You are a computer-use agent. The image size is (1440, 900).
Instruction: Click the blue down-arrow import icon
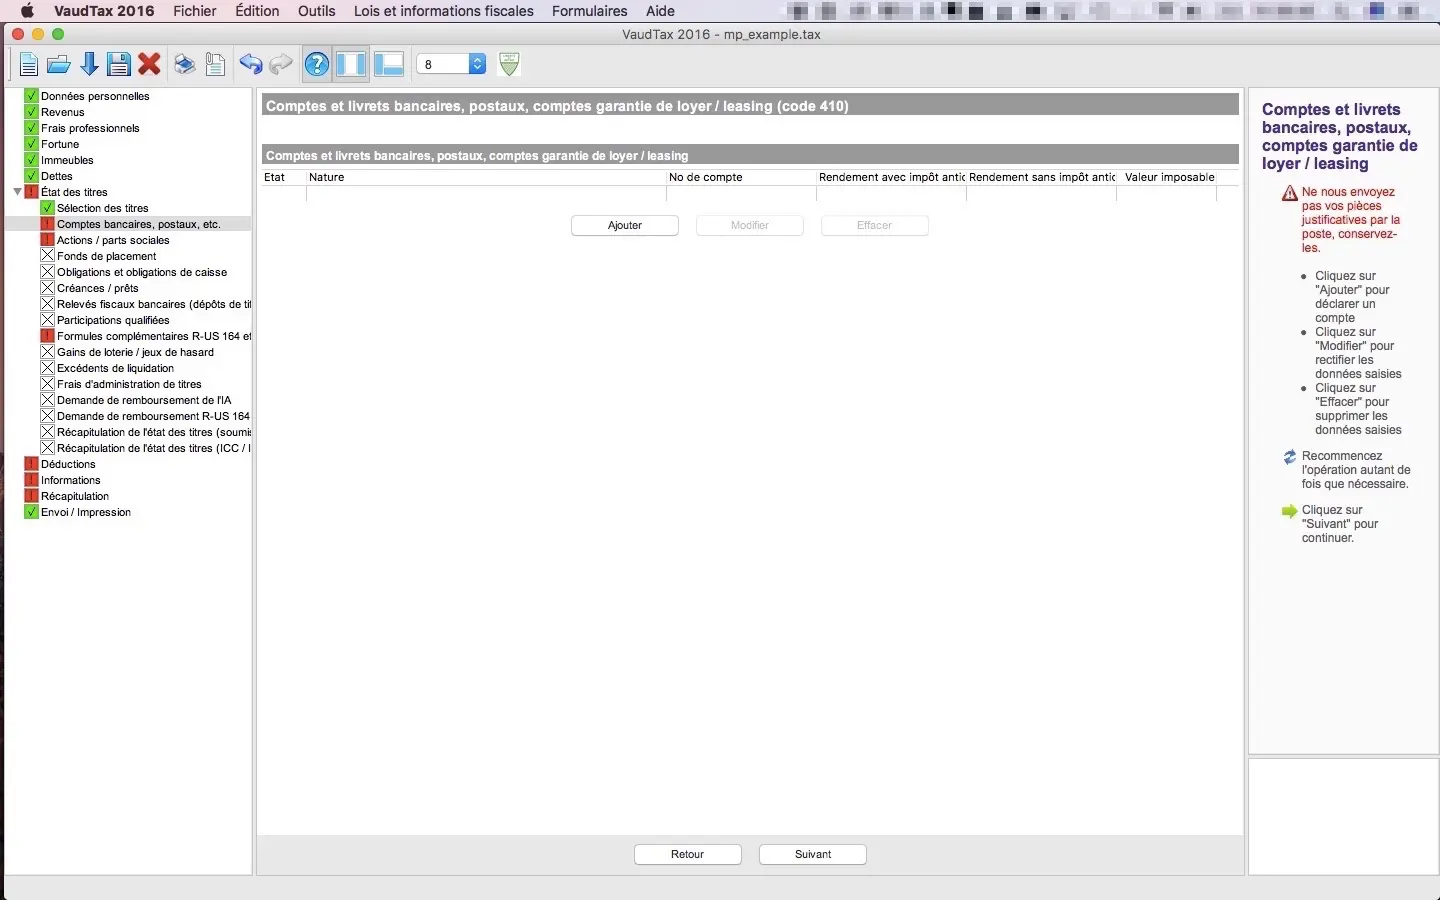(x=89, y=65)
